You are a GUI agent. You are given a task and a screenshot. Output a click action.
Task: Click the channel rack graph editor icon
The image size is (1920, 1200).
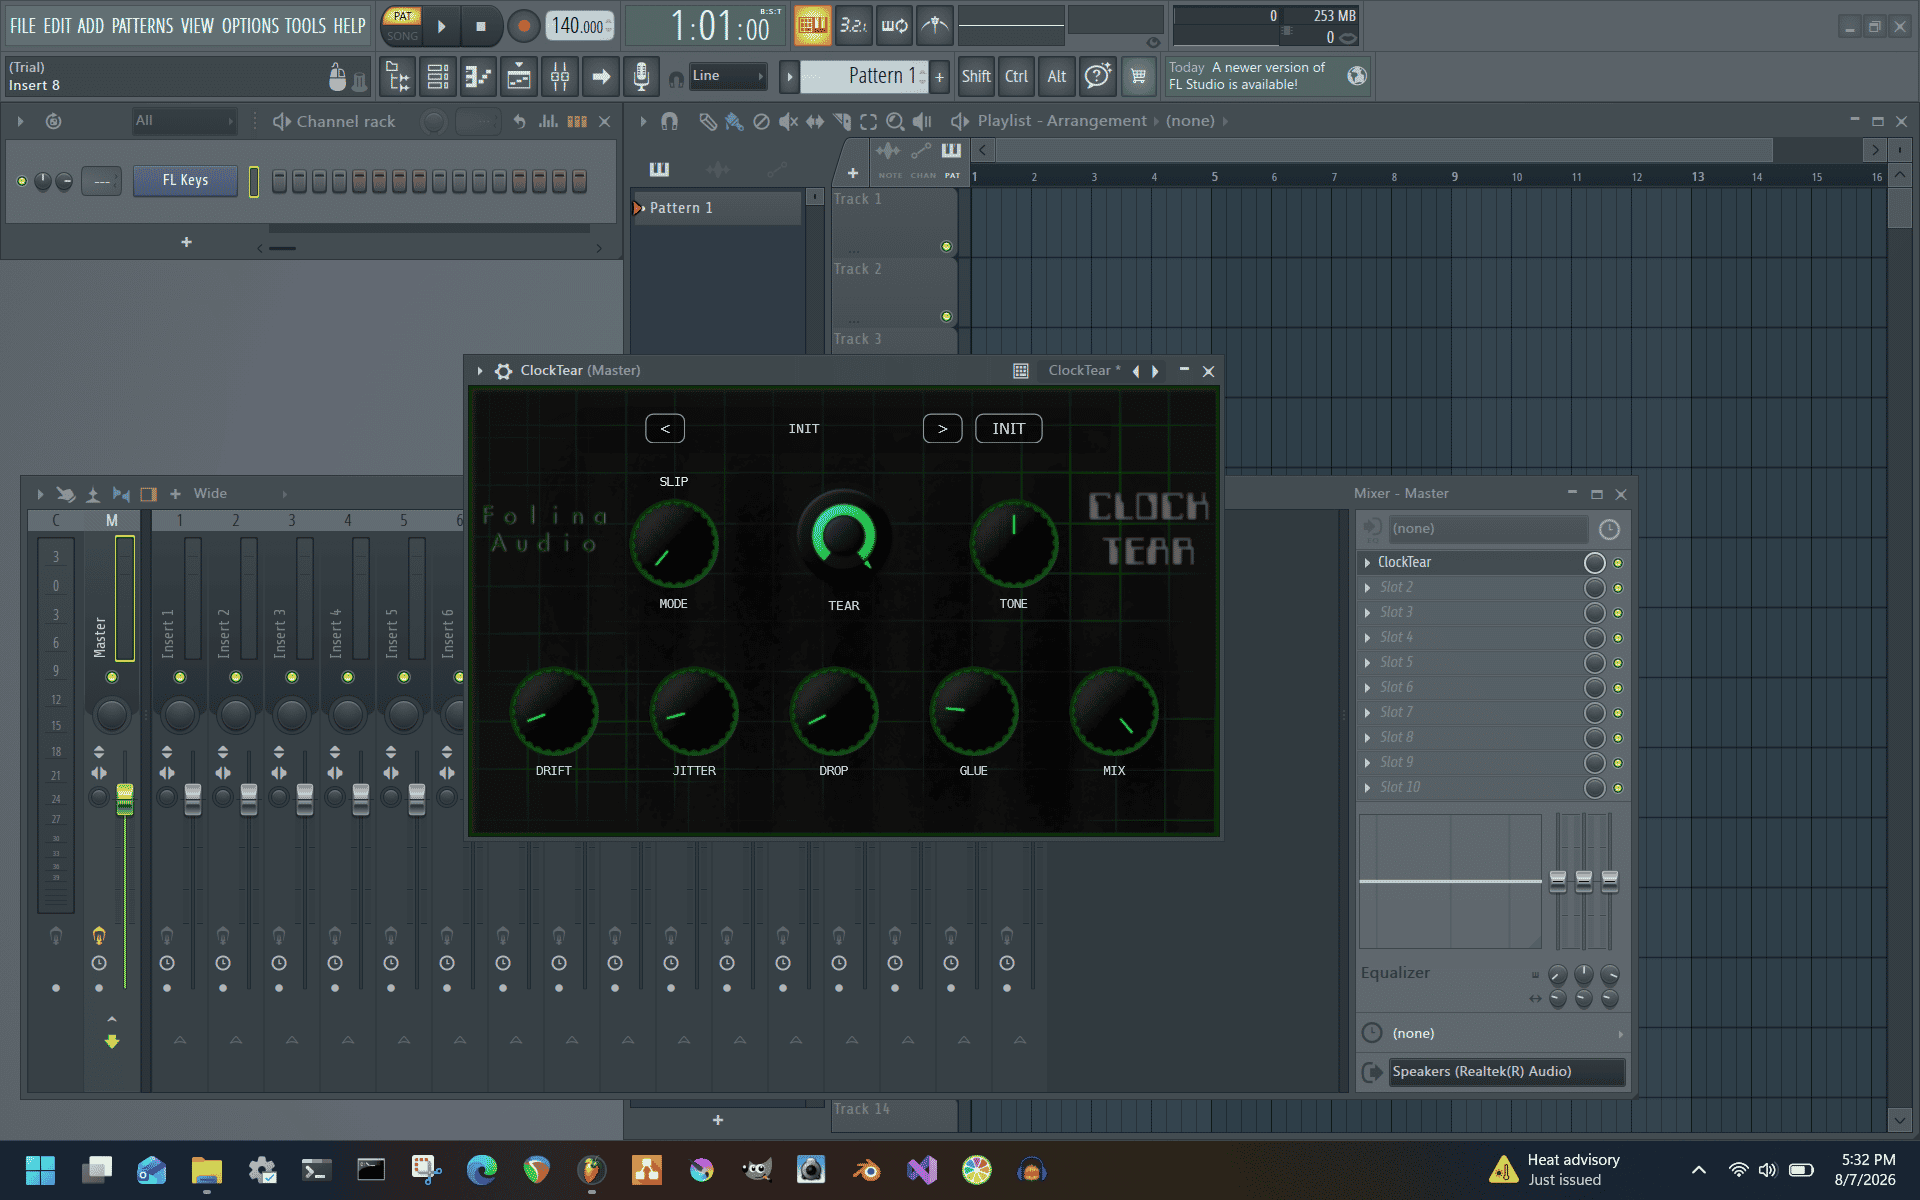point(548,121)
